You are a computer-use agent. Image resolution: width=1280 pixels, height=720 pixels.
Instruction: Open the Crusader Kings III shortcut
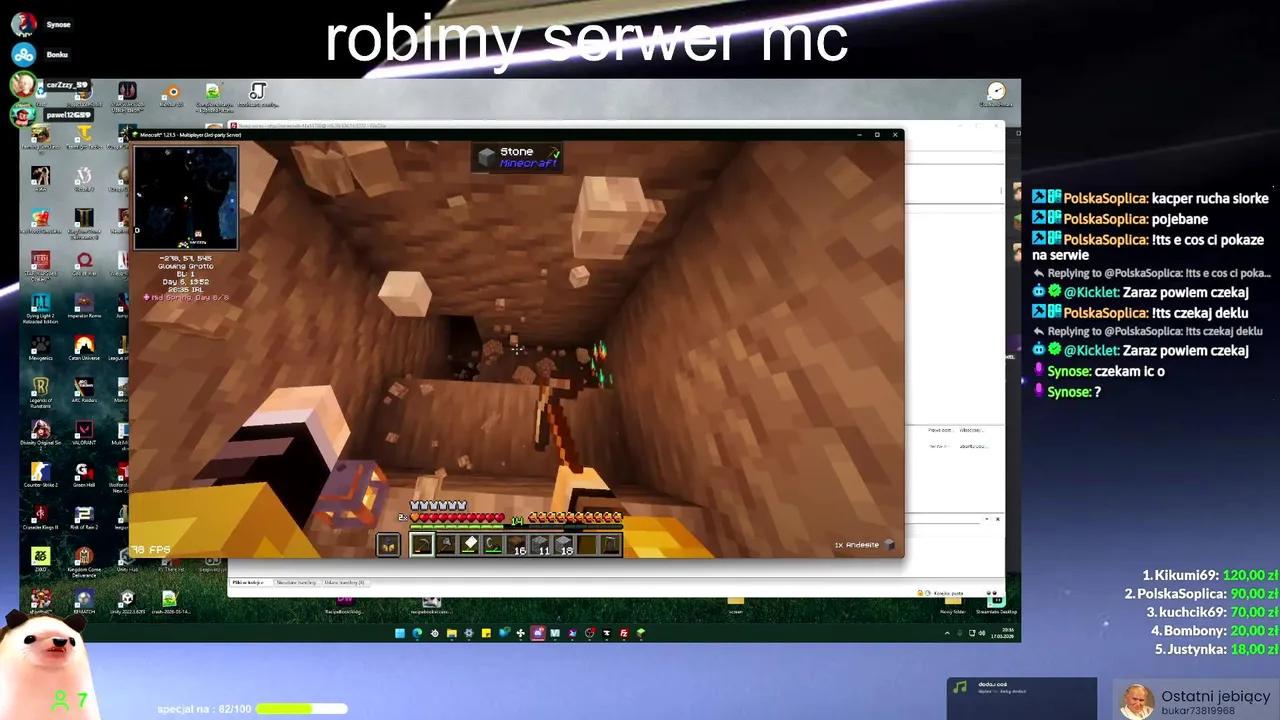(40, 517)
